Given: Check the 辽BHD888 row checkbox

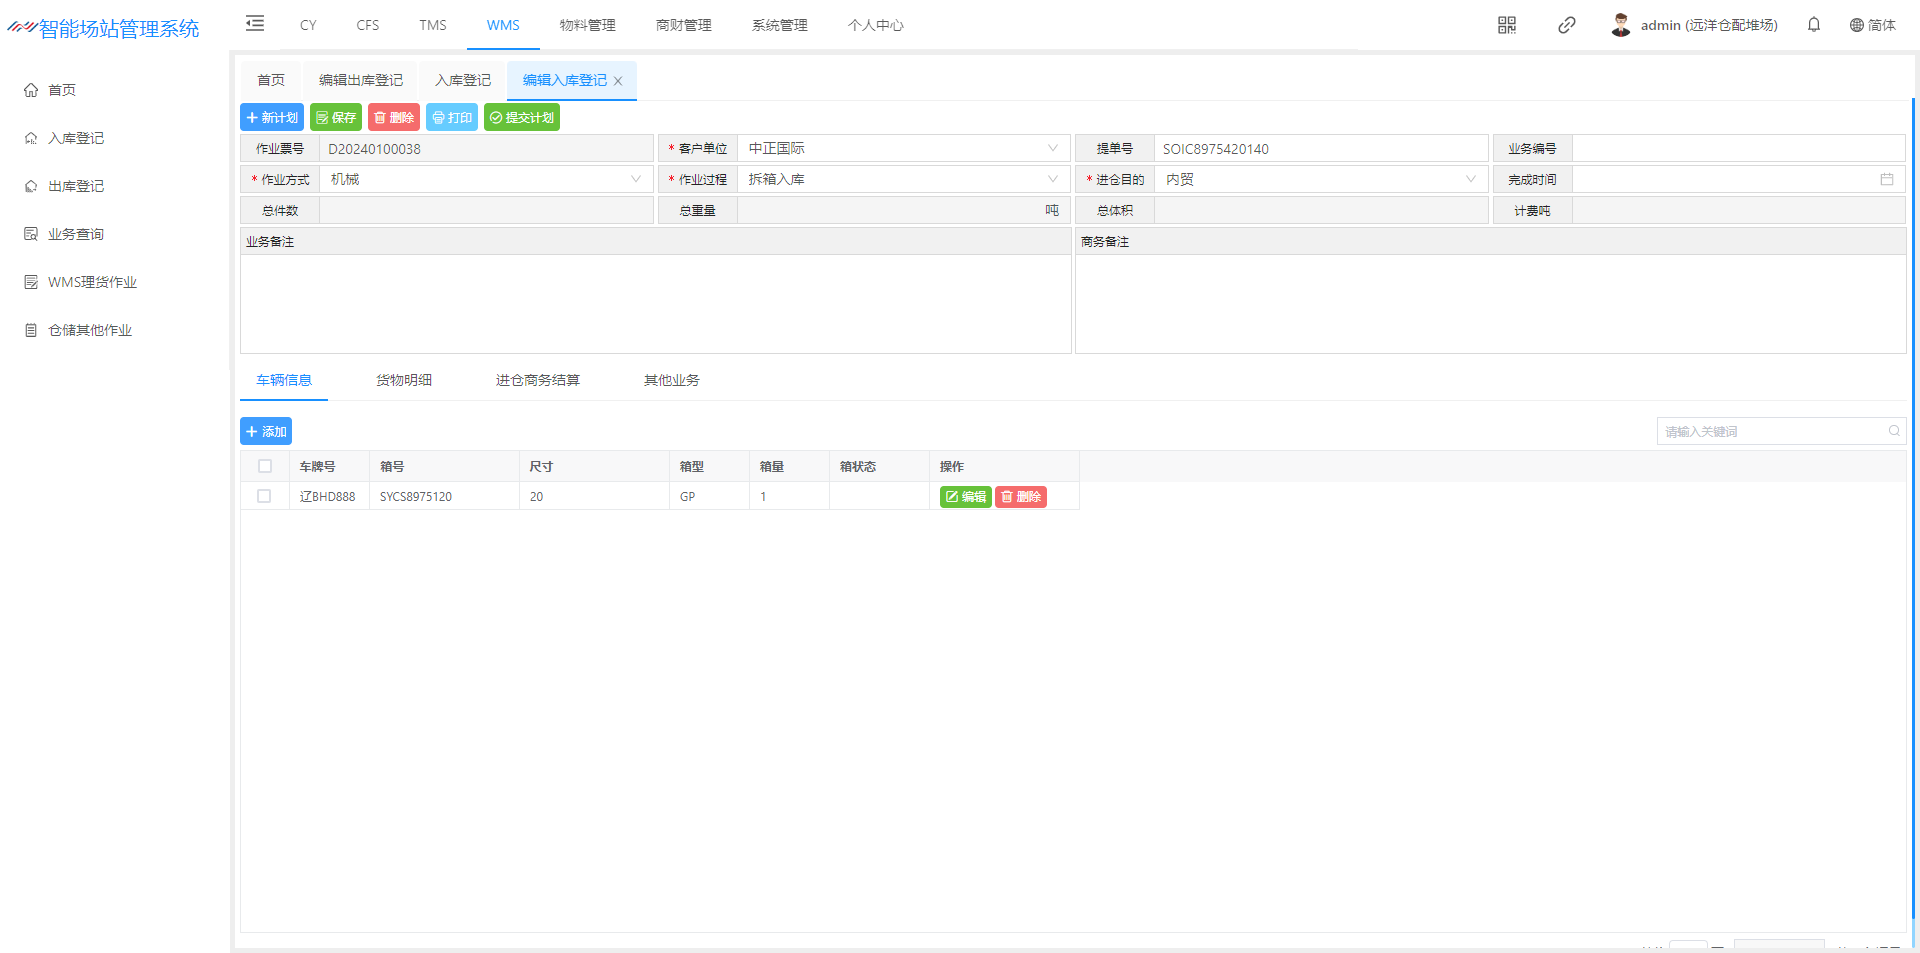Looking at the screenshot, I should pos(264,496).
